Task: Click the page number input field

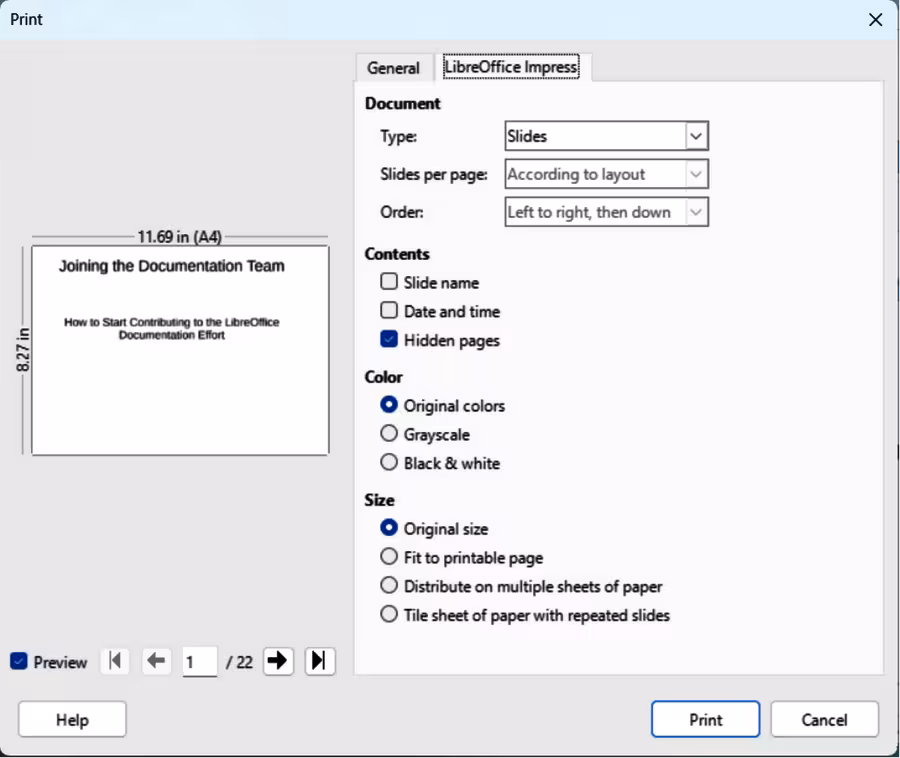Action: [x=200, y=662]
